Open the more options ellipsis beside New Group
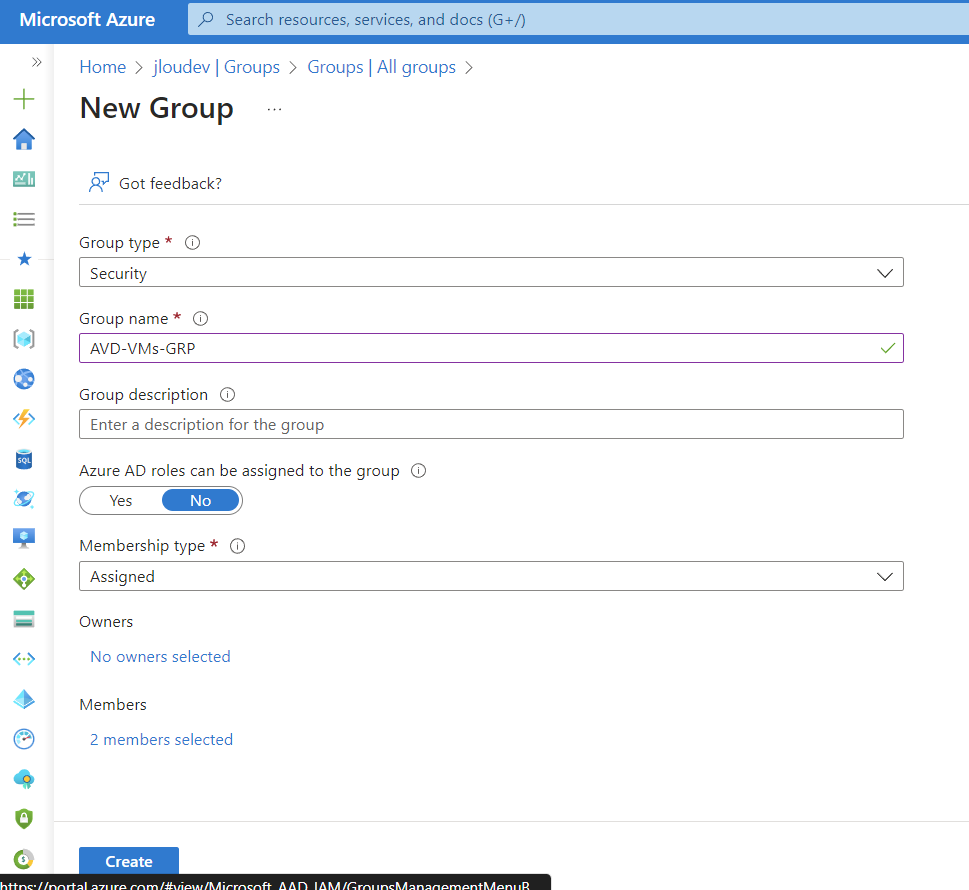 point(274,109)
